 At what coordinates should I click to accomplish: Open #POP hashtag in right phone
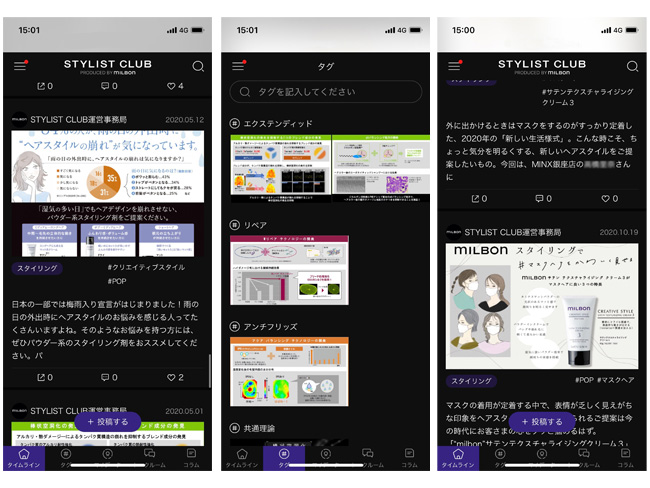[x=585, y=380]
